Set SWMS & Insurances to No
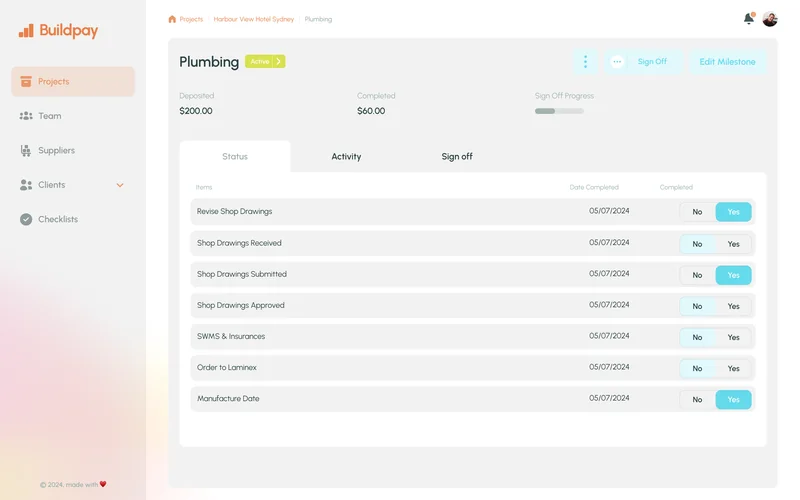This screenshot has height=500, width=800. [x=697, y=337]
